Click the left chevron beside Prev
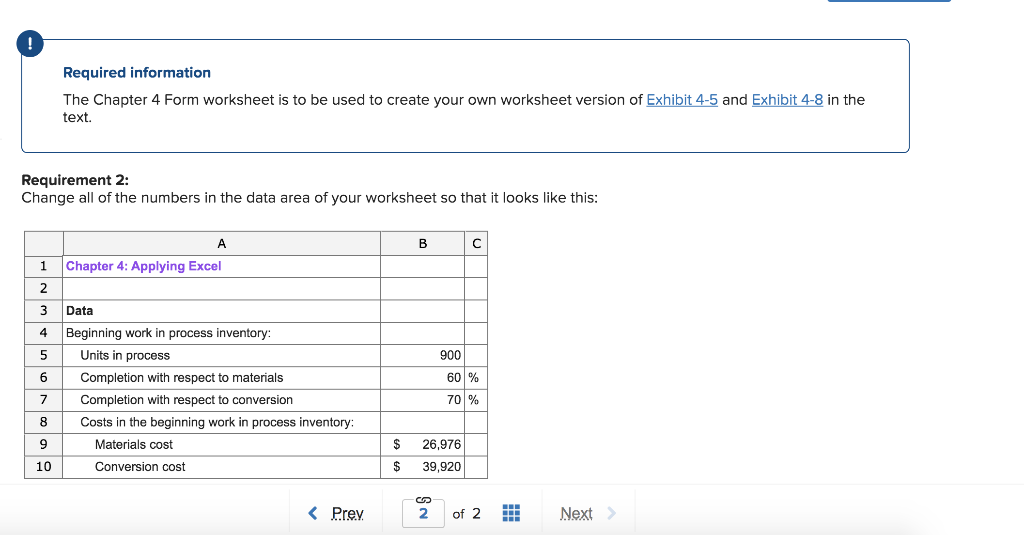Image resolution: width=1024 pixels, height=535 pixels. [x=313, y=513]
